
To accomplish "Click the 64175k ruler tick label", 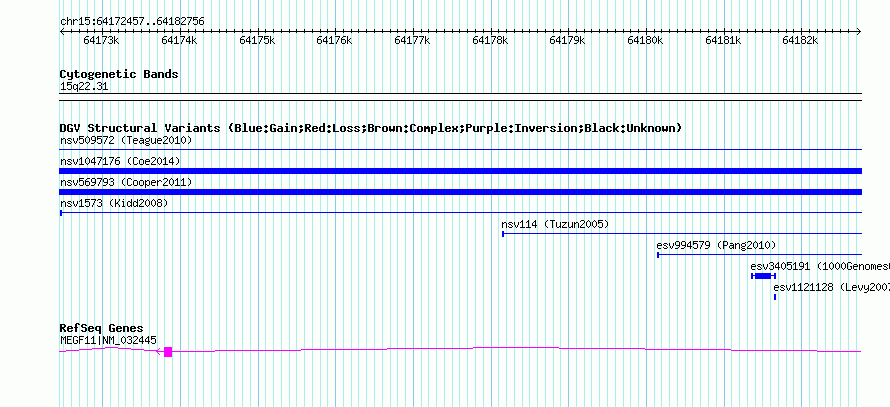I will (257, 40).
